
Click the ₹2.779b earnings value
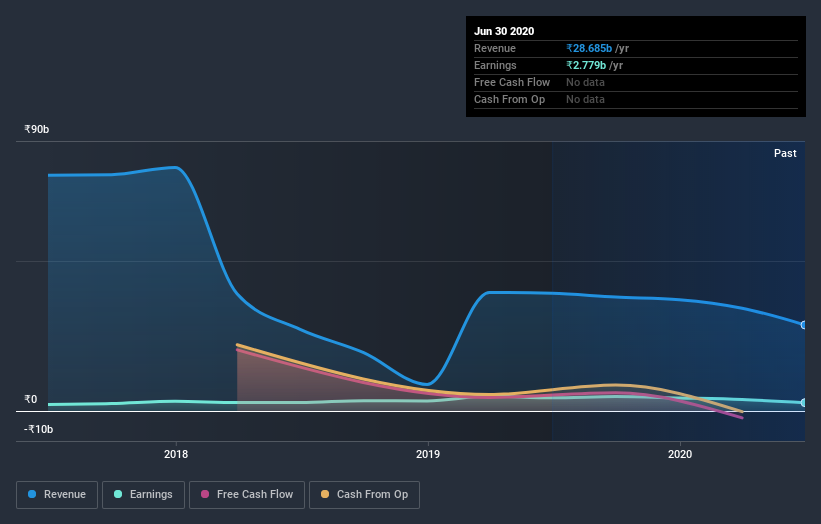586,65
